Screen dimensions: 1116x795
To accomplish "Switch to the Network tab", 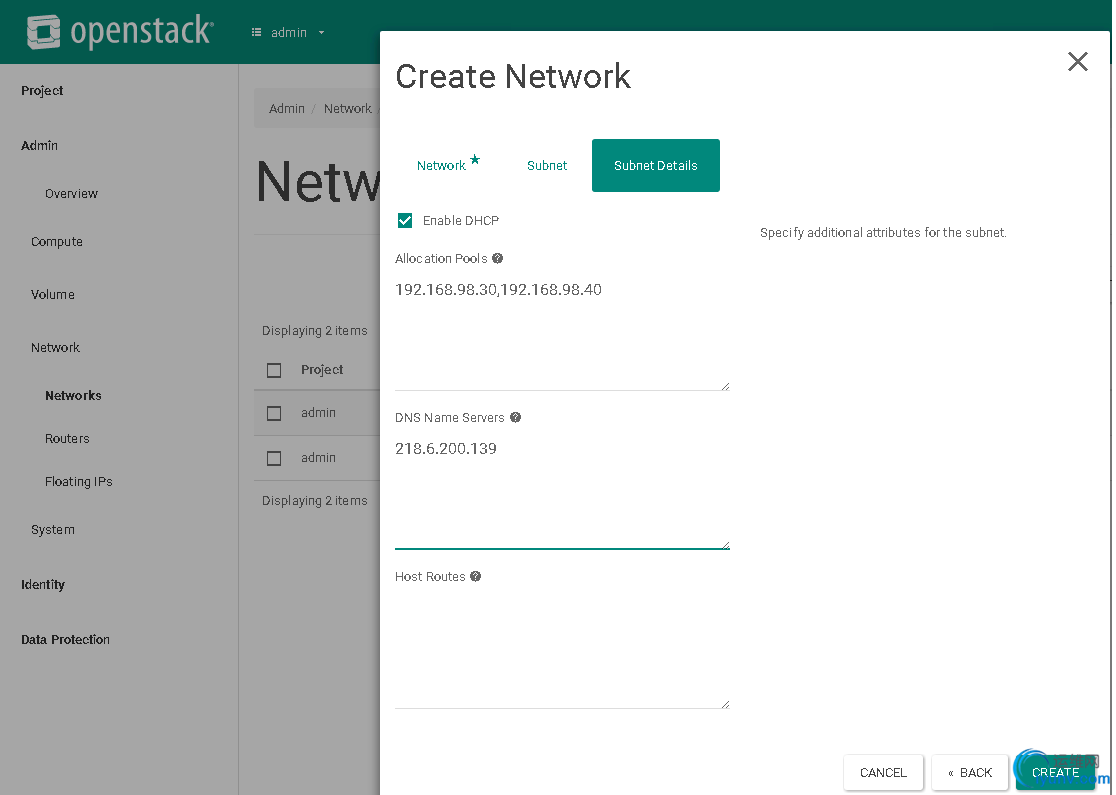I will coord(442,166).
